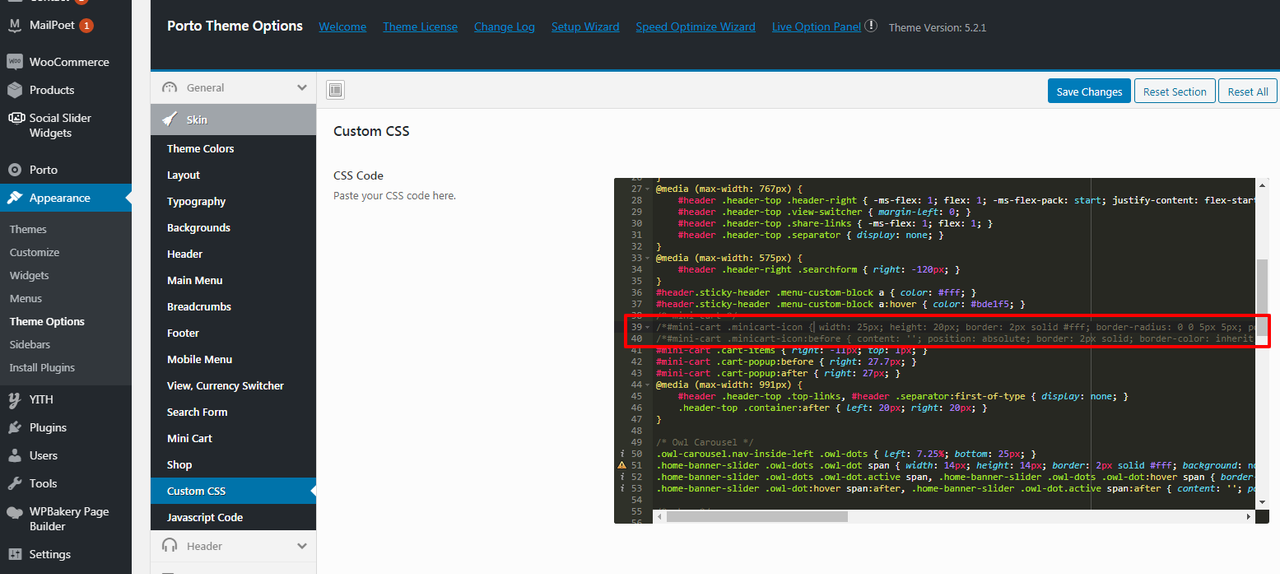Open the Backgrounds skin section

(x=198, y=228)
